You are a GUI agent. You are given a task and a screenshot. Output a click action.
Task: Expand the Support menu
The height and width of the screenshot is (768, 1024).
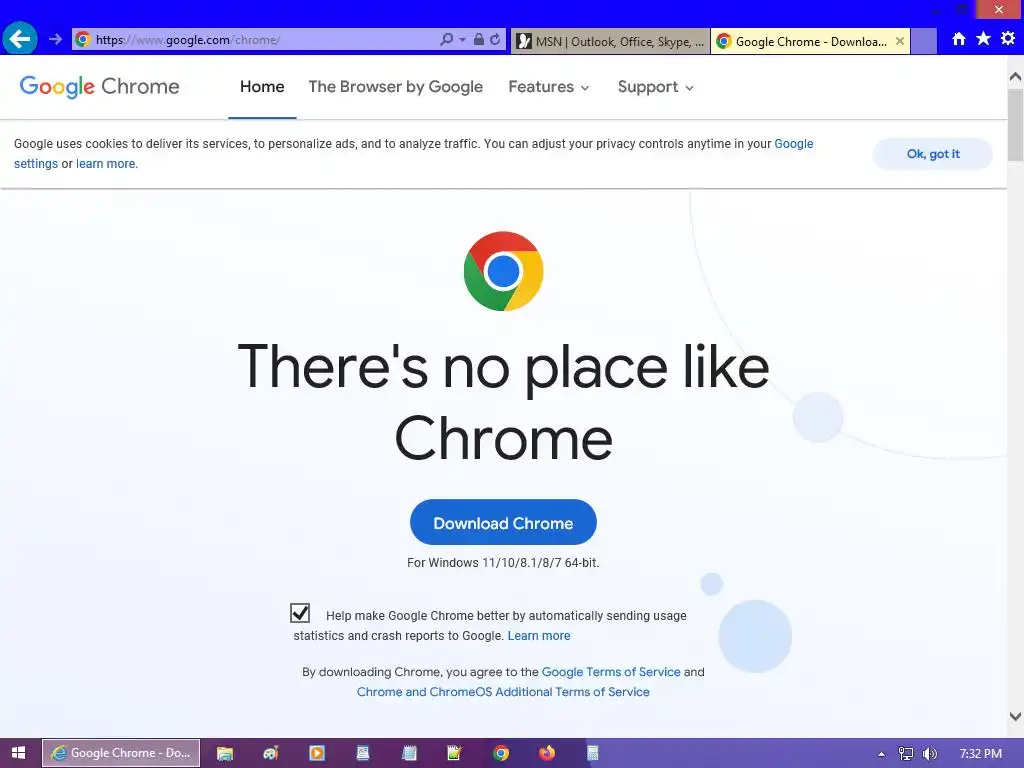[x=655, y=87]
